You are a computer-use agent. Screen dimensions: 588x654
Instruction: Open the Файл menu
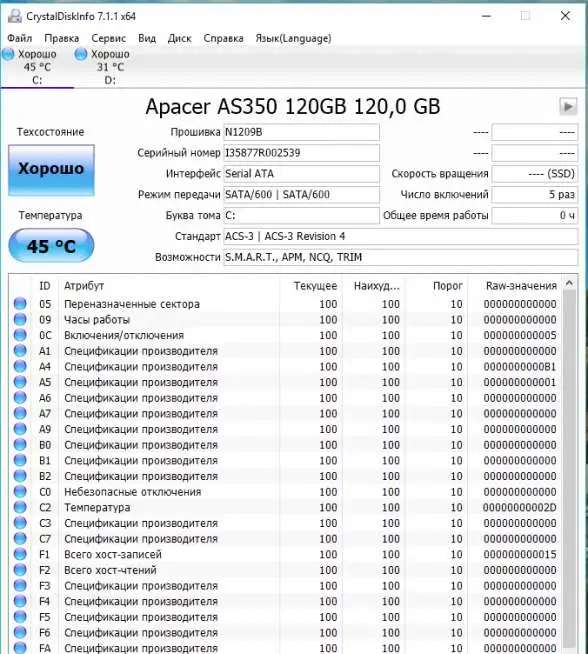[x=20, y=38]
